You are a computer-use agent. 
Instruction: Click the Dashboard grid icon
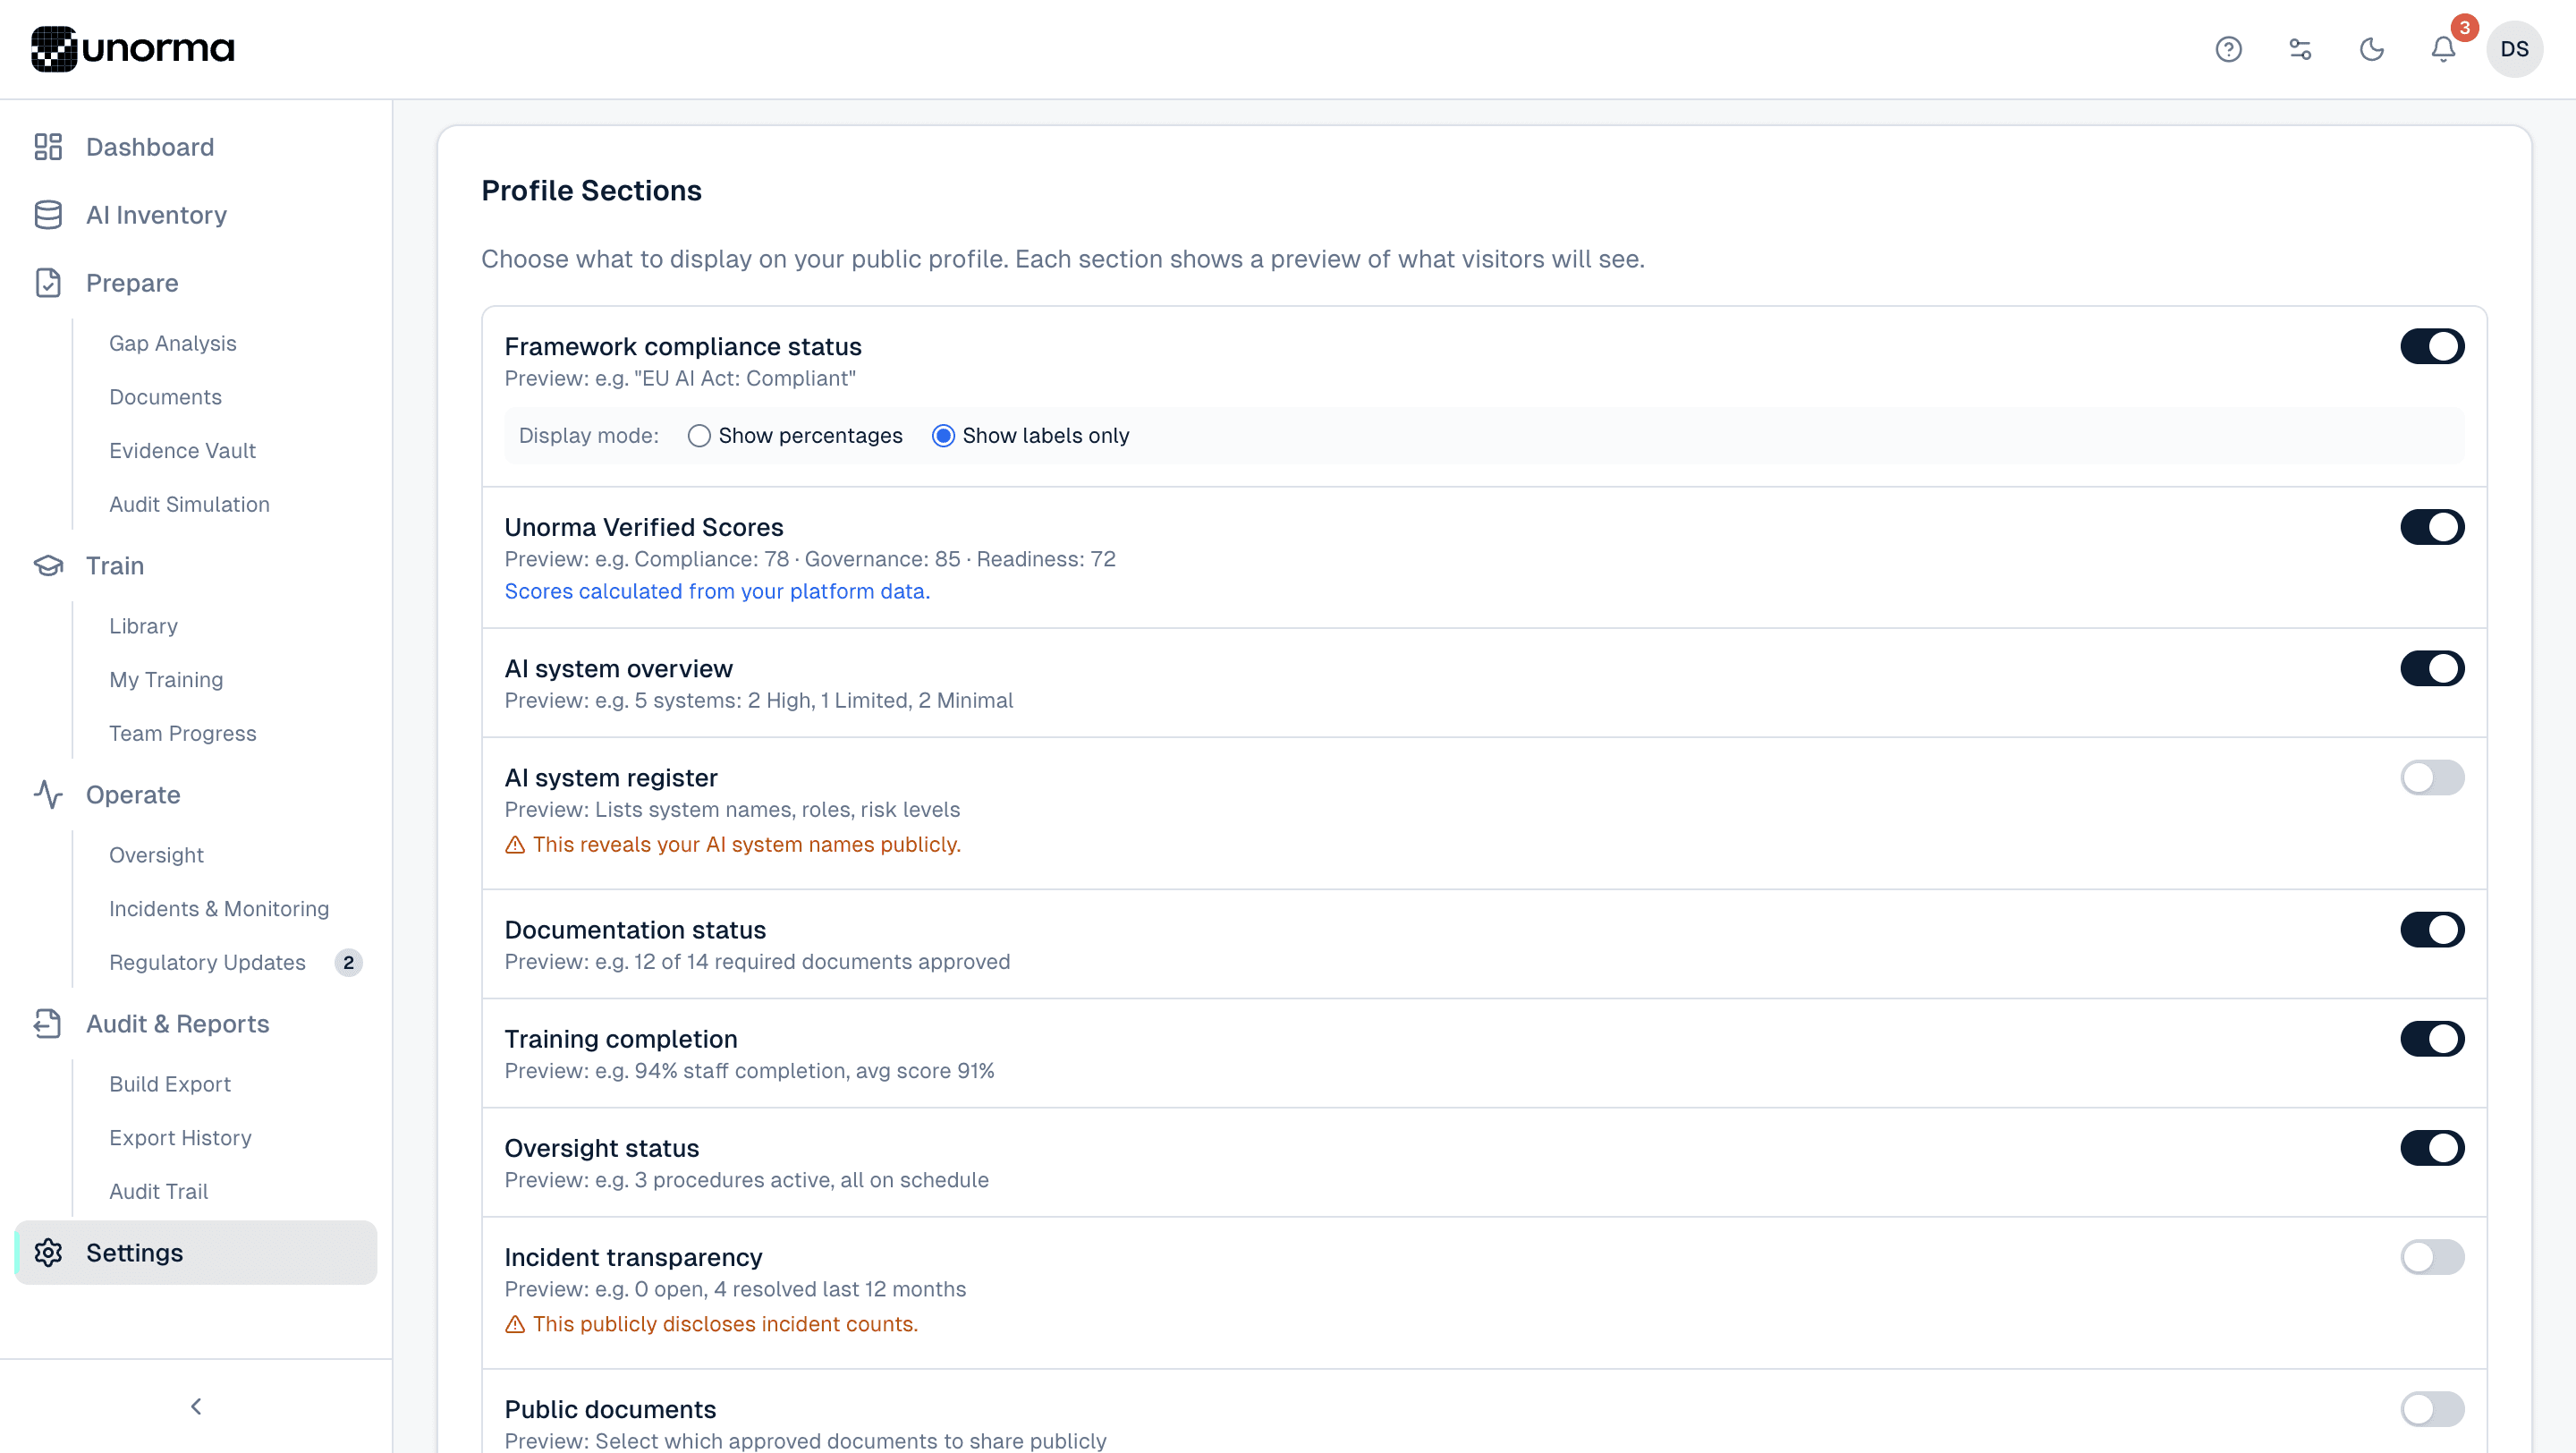48,147
